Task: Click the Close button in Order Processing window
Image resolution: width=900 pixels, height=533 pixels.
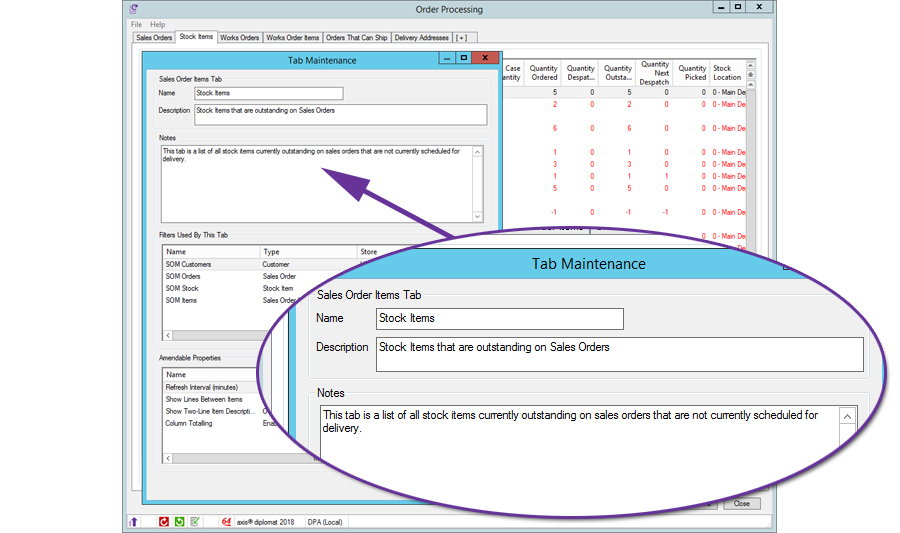Action: (x=742, y=503)
